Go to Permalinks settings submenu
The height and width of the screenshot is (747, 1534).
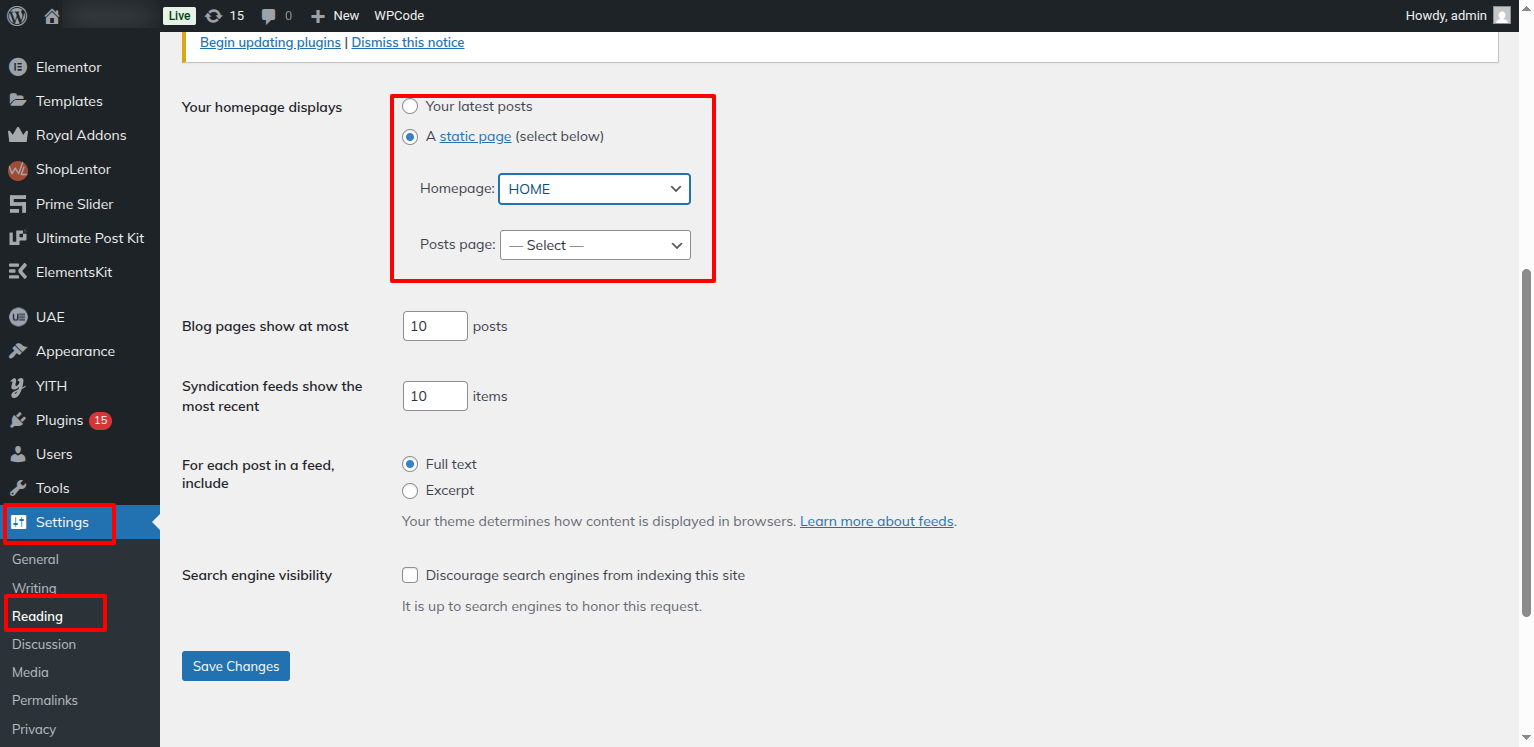coord(45,701)
